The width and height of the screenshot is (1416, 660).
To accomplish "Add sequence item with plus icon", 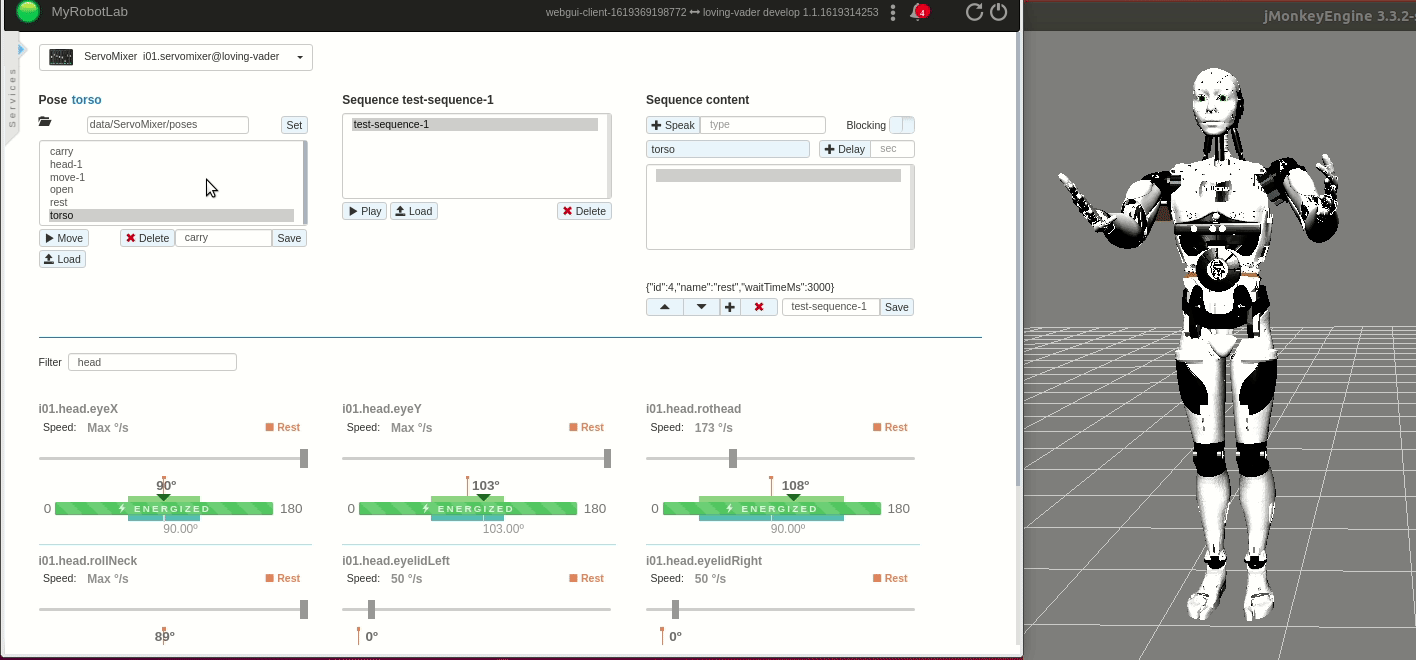I will click(x=730, y=307).
